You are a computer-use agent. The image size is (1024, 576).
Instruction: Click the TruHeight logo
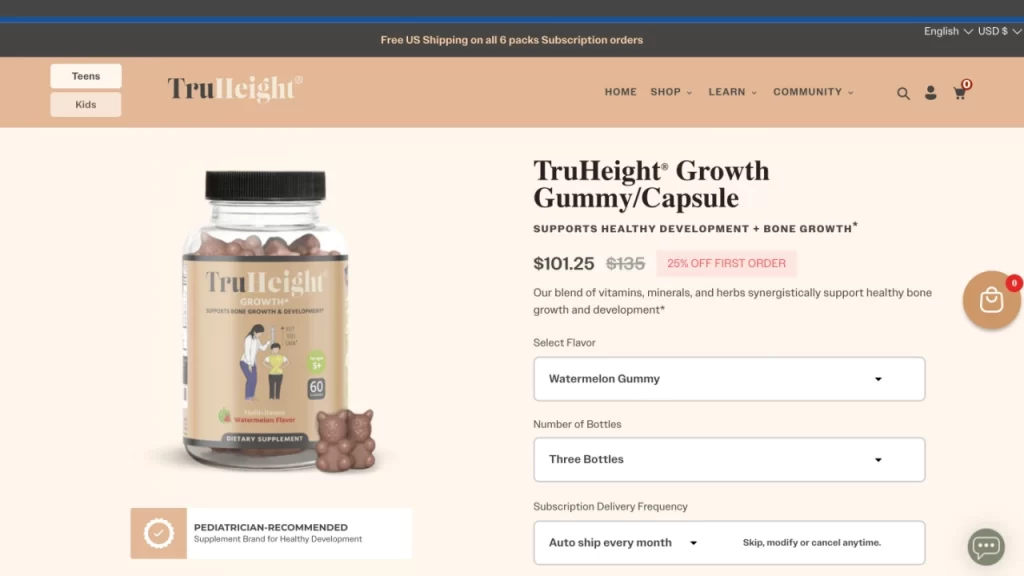pos(234,89)
